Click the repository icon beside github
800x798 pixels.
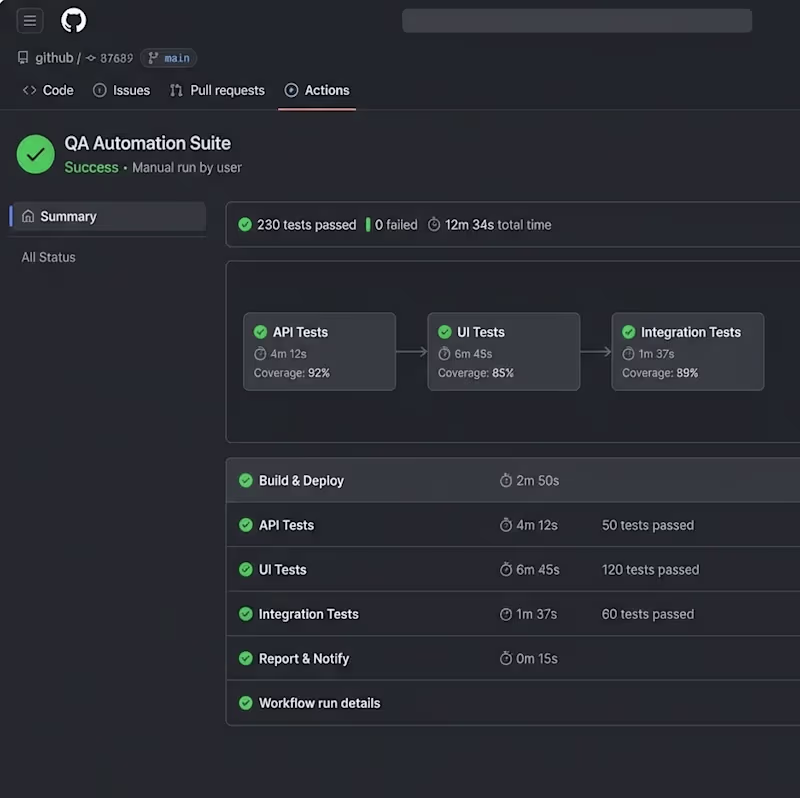coord(22,57)
